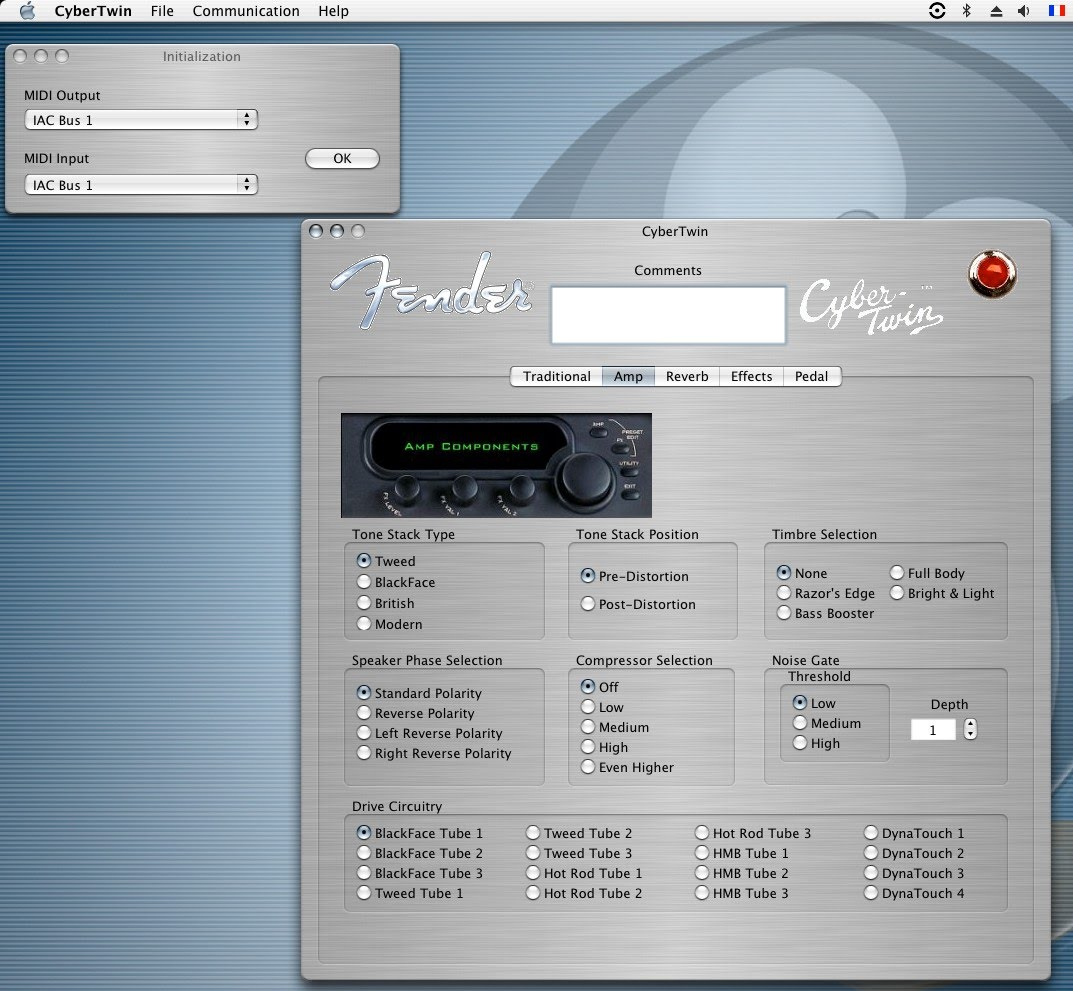Click the AMP button on amp panel image
The image size is (1073, 991).
coord(598,433)
